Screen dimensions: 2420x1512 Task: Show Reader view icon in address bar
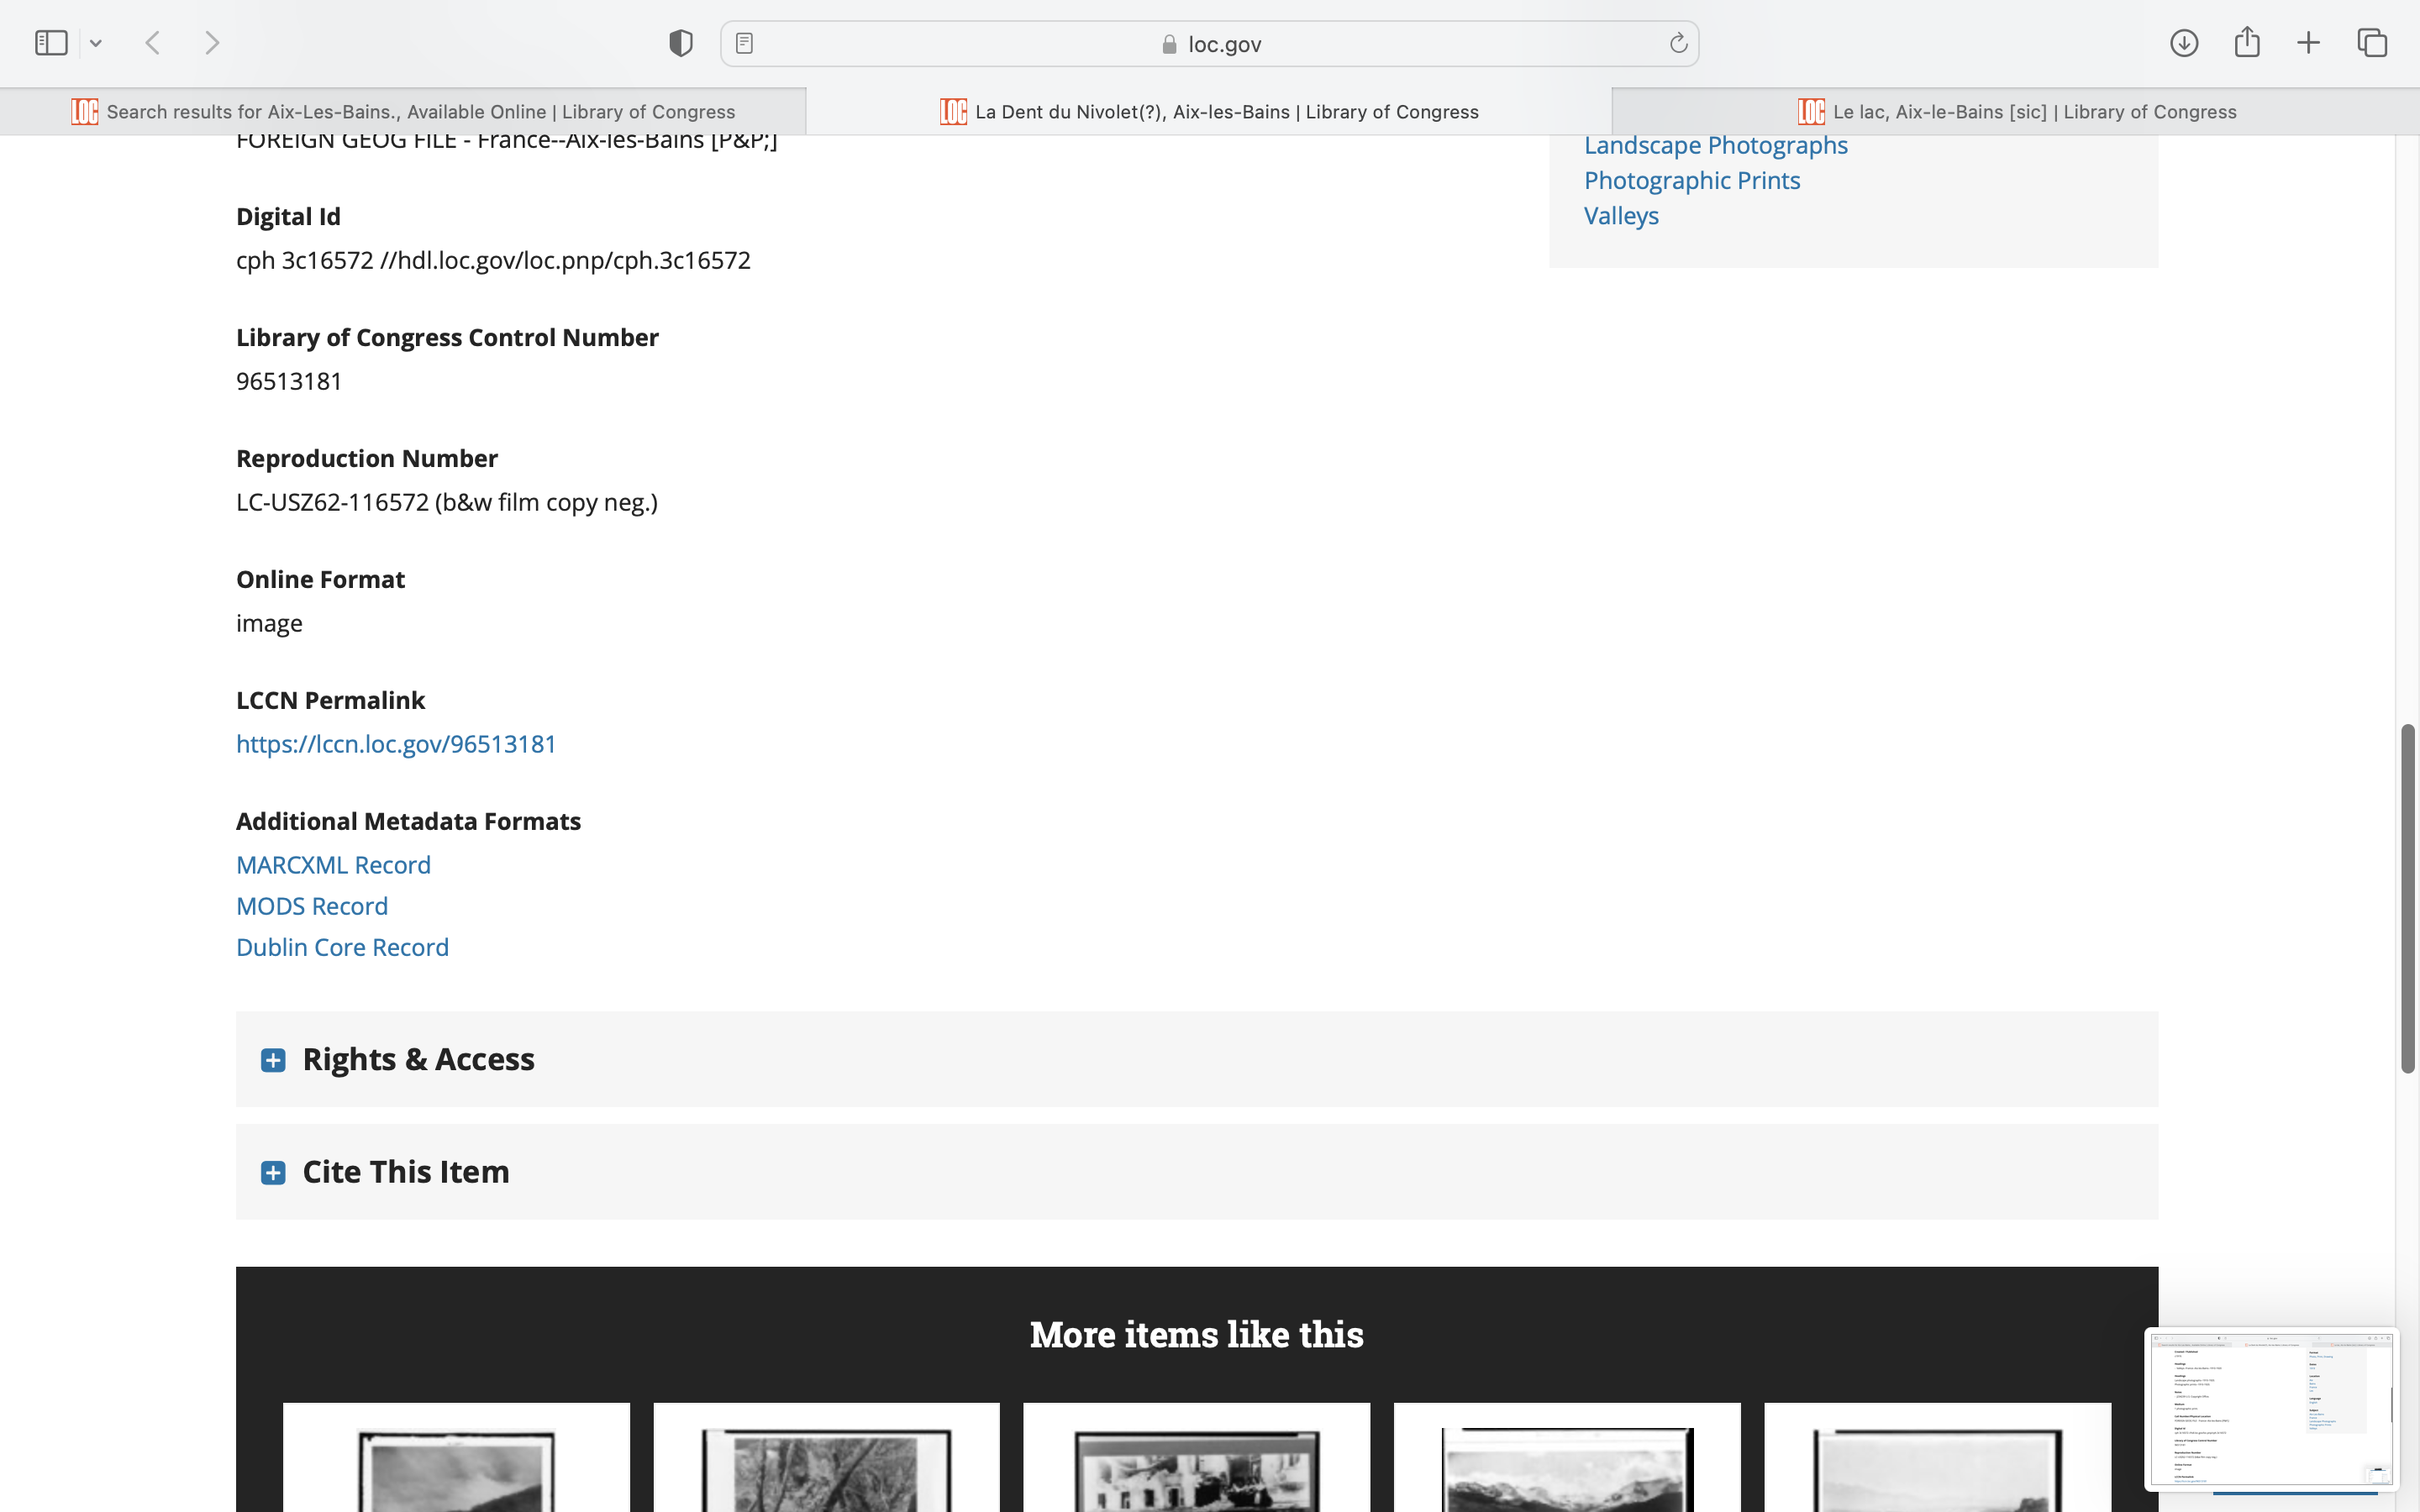coord(744,43)
